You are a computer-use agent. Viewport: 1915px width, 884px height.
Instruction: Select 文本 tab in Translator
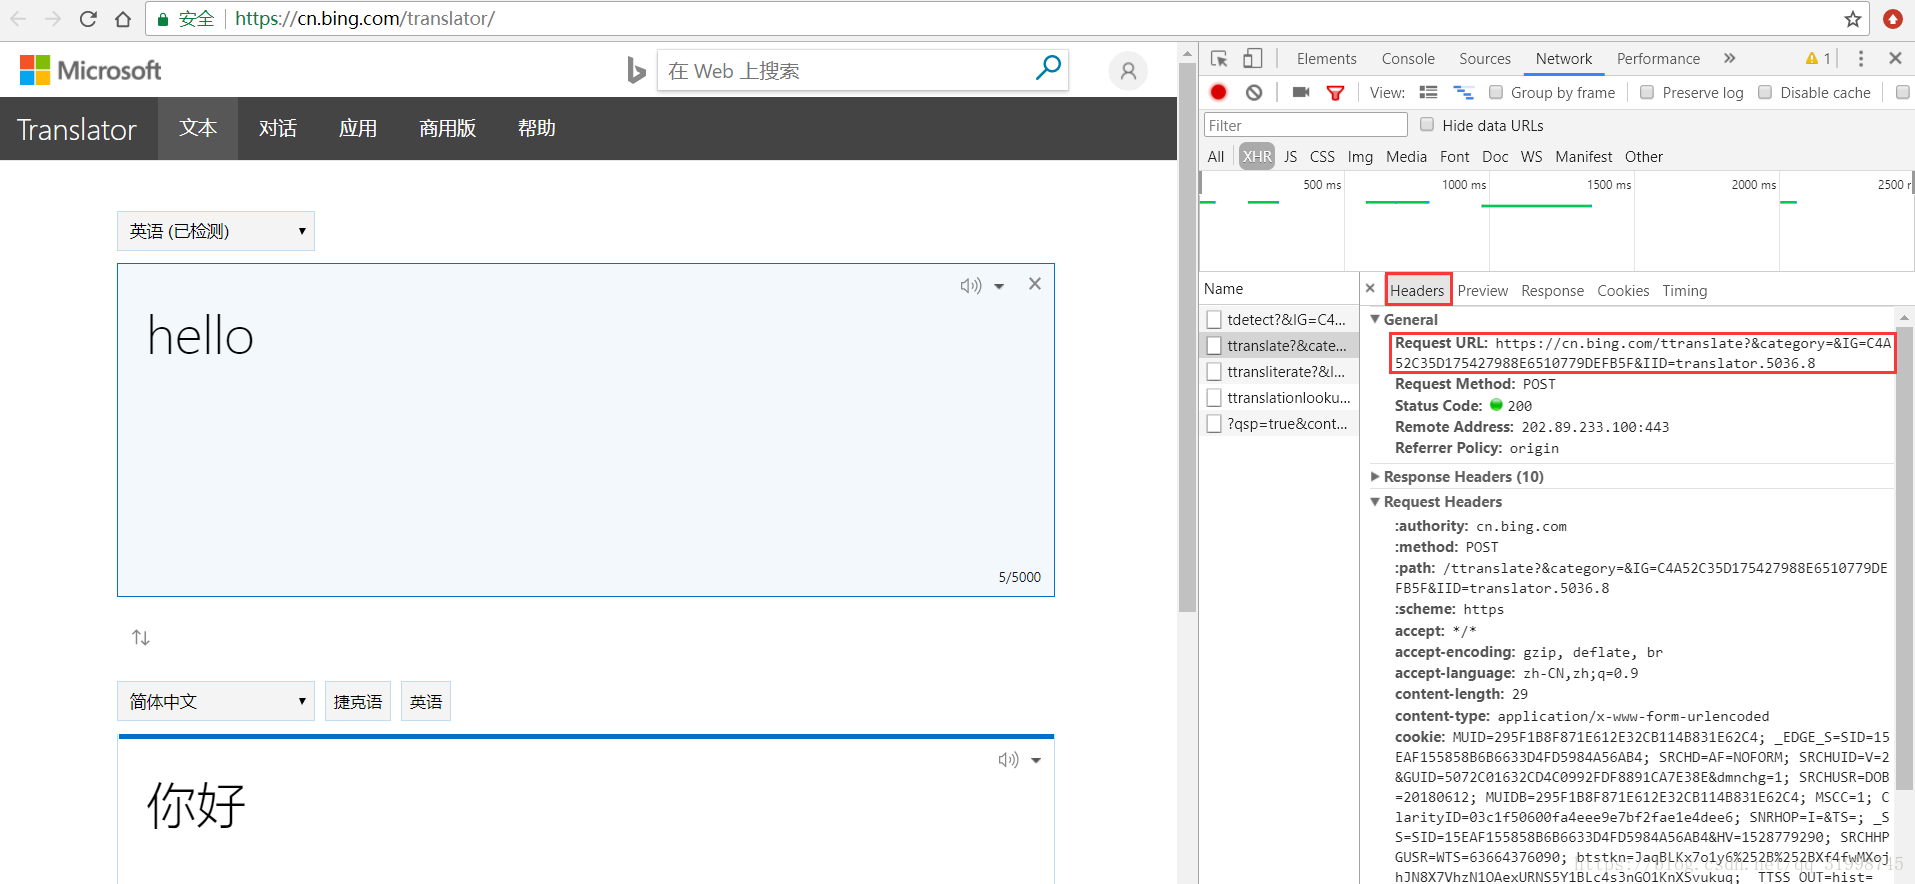(x=198, y=128)
